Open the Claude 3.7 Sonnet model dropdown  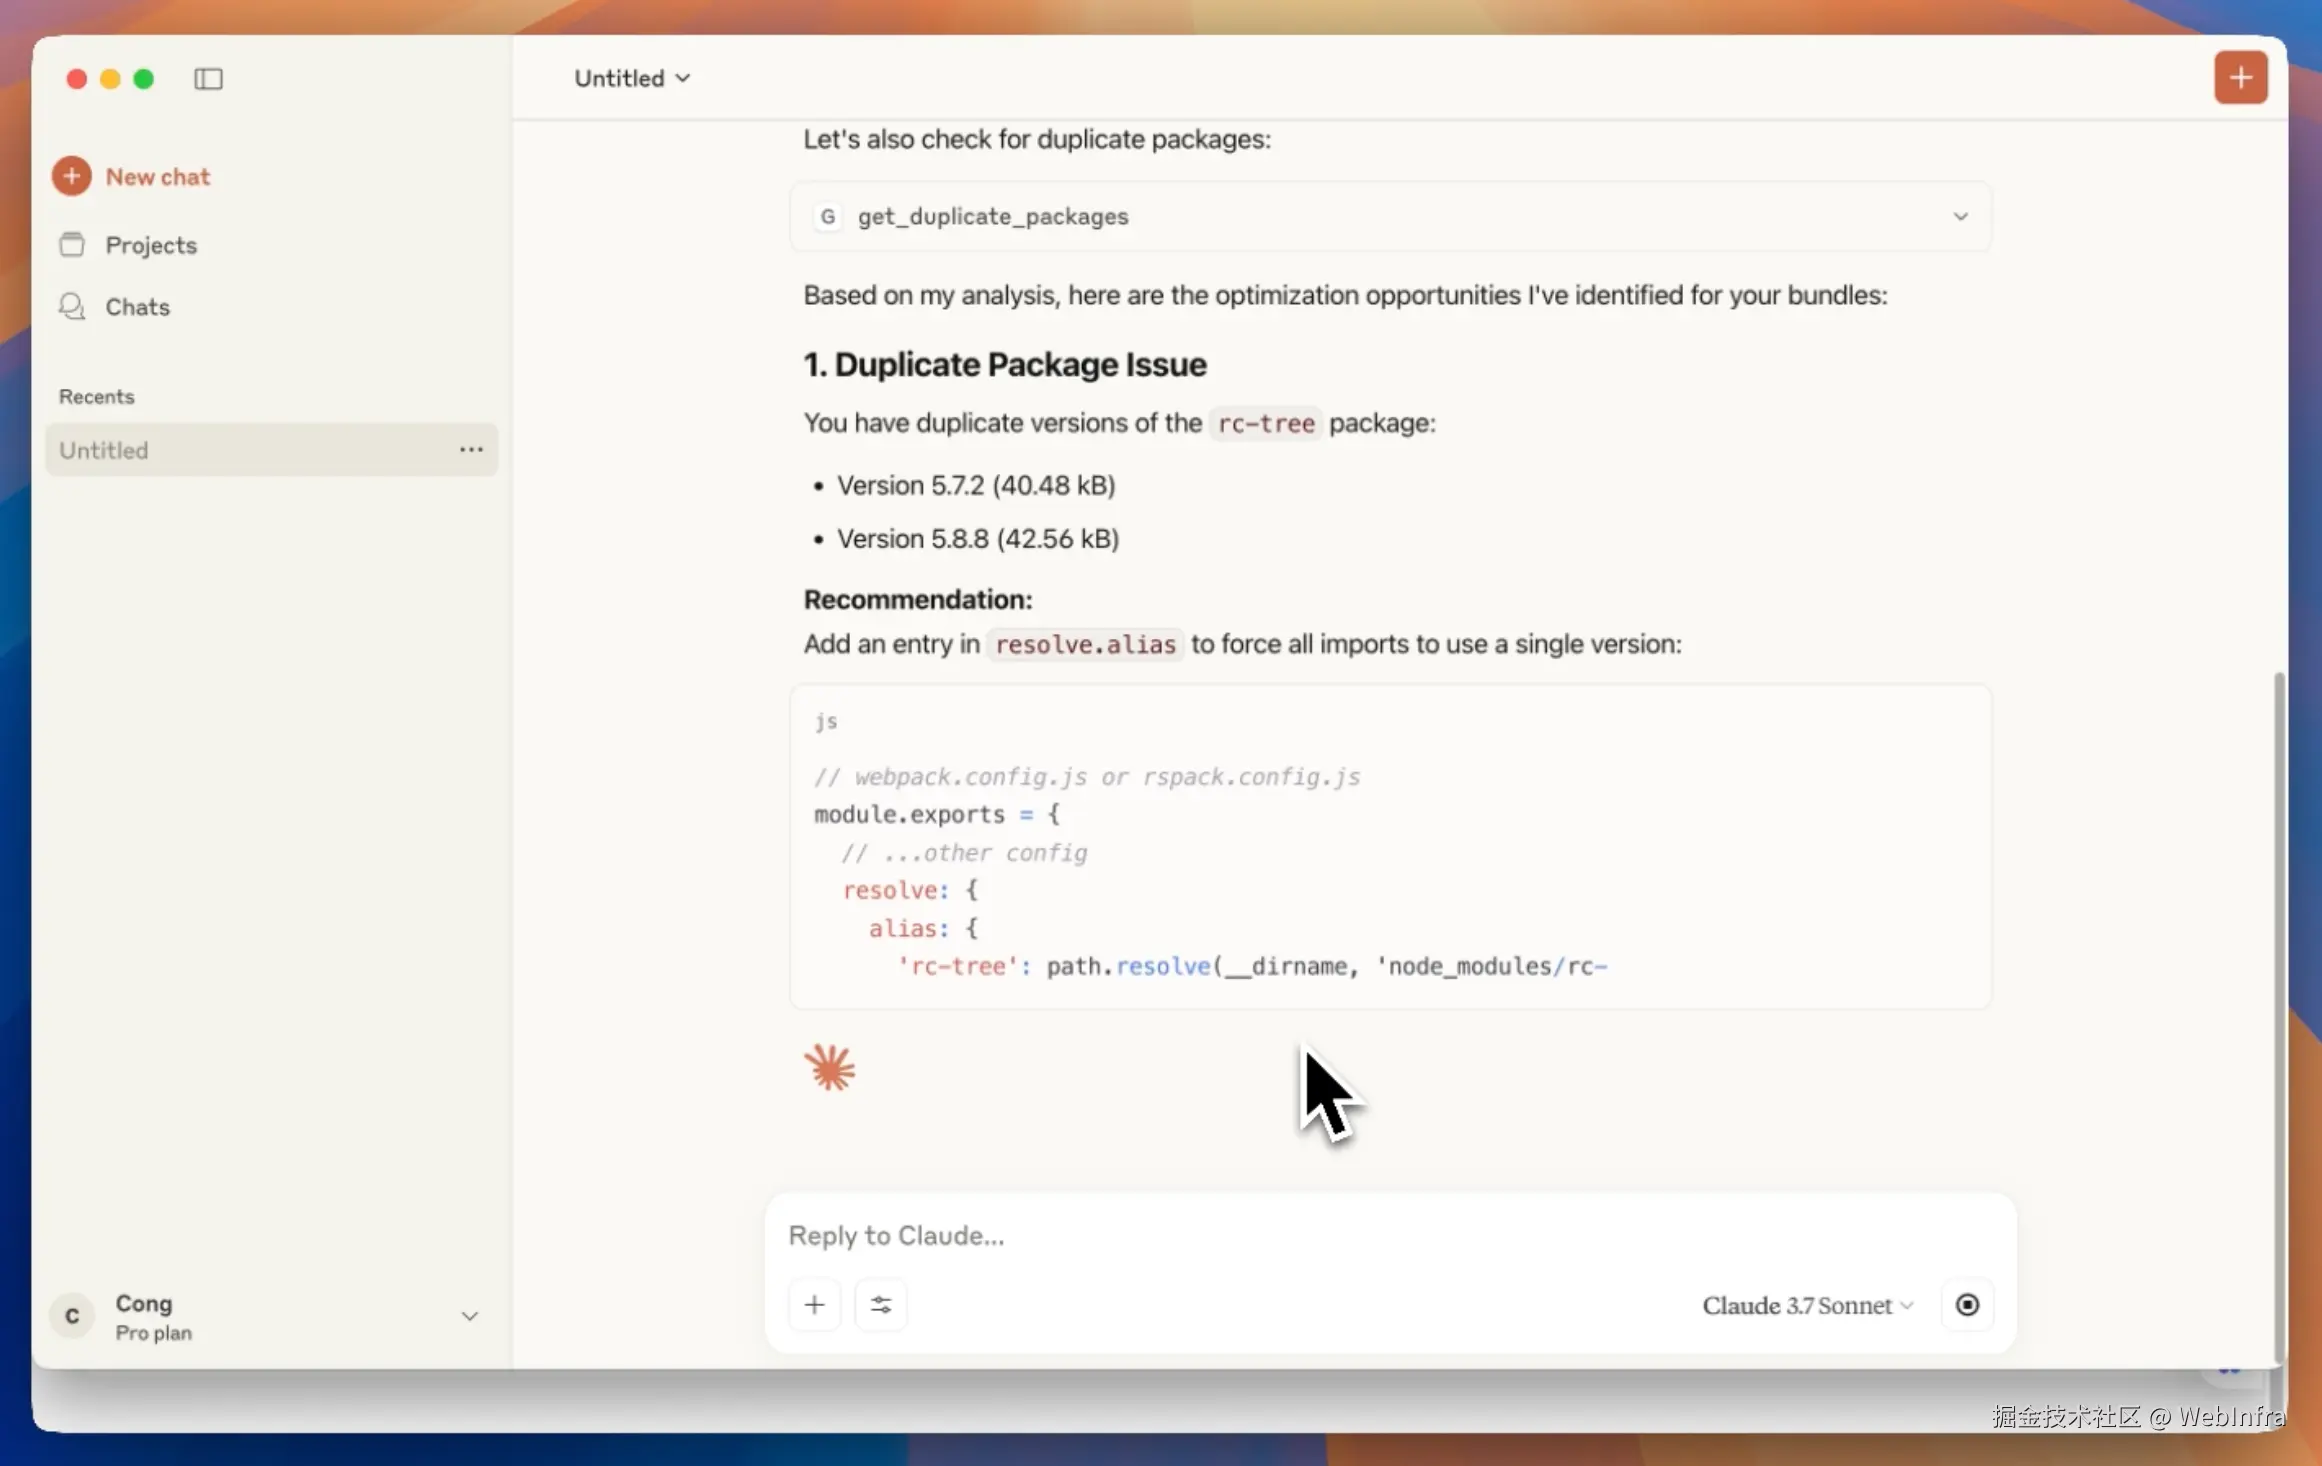click(x=1806, y=1304)
